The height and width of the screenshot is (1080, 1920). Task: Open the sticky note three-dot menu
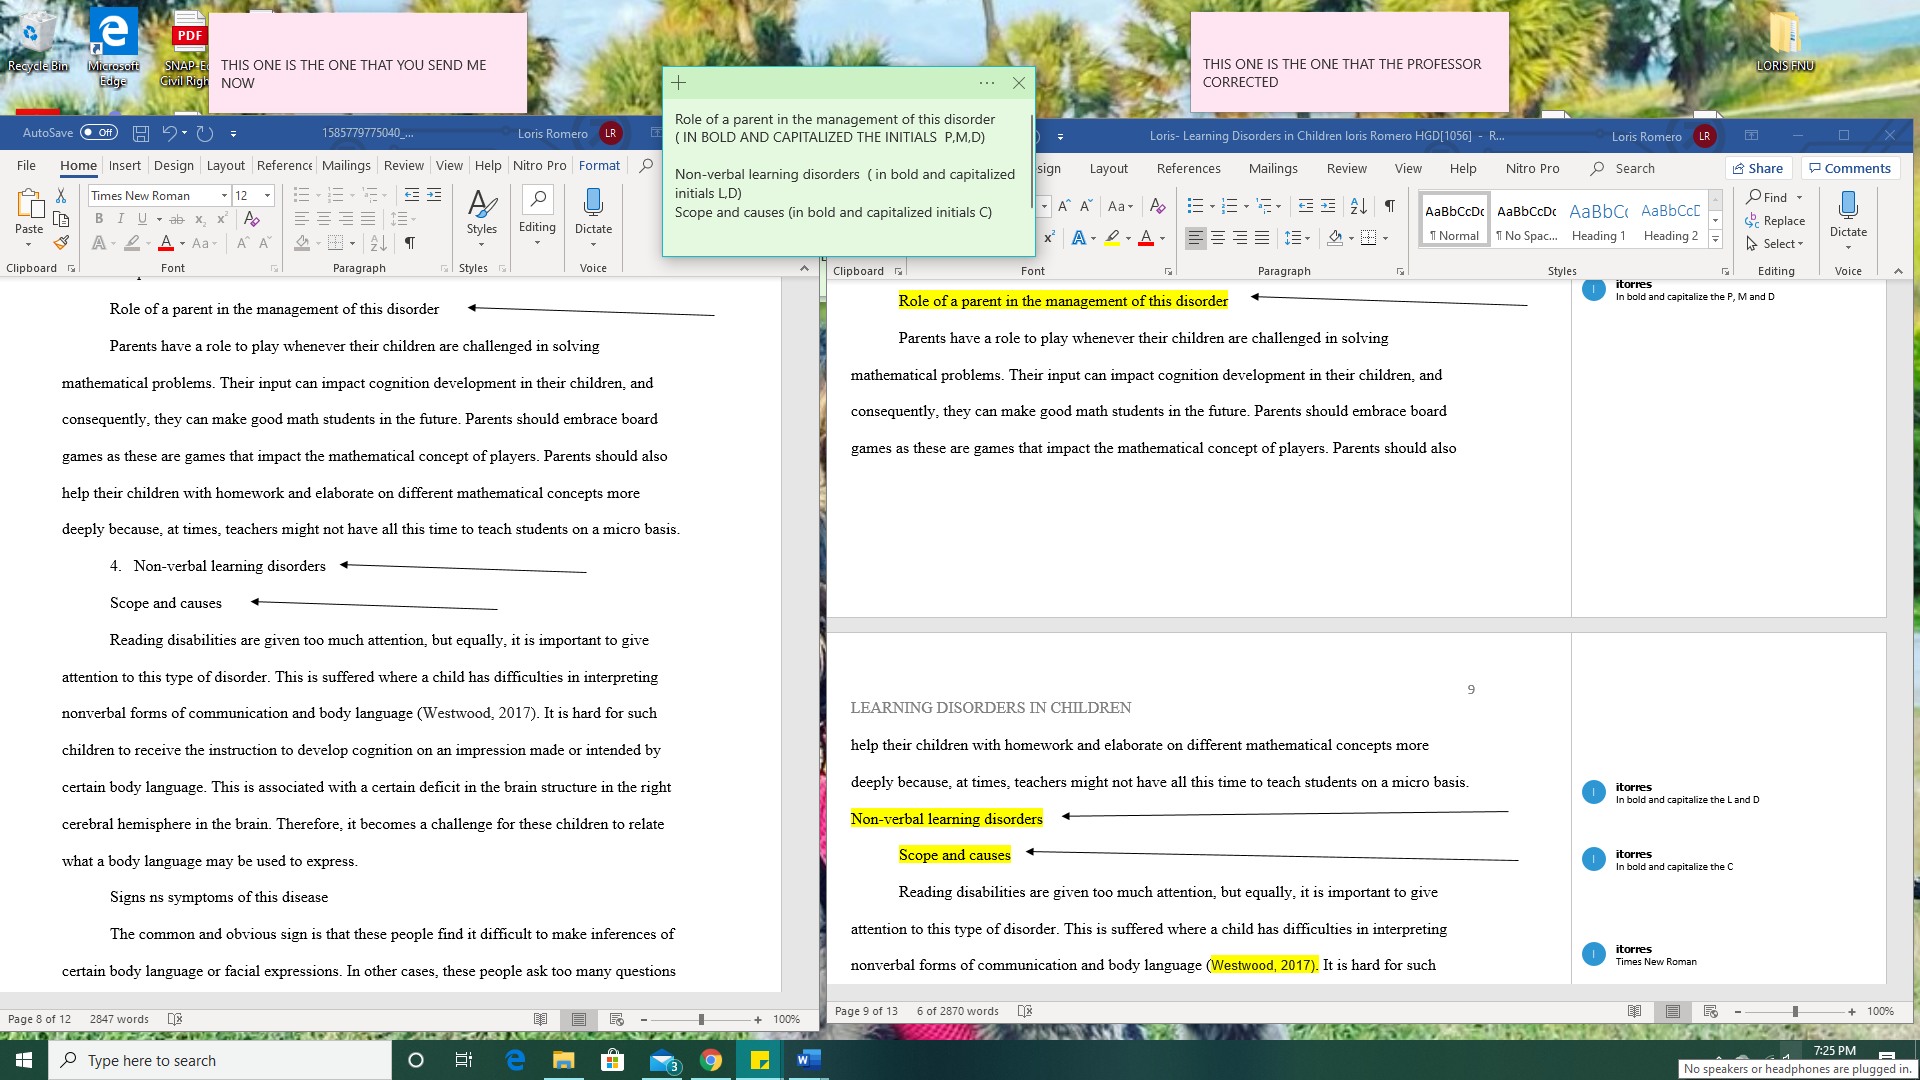(987, 83)
